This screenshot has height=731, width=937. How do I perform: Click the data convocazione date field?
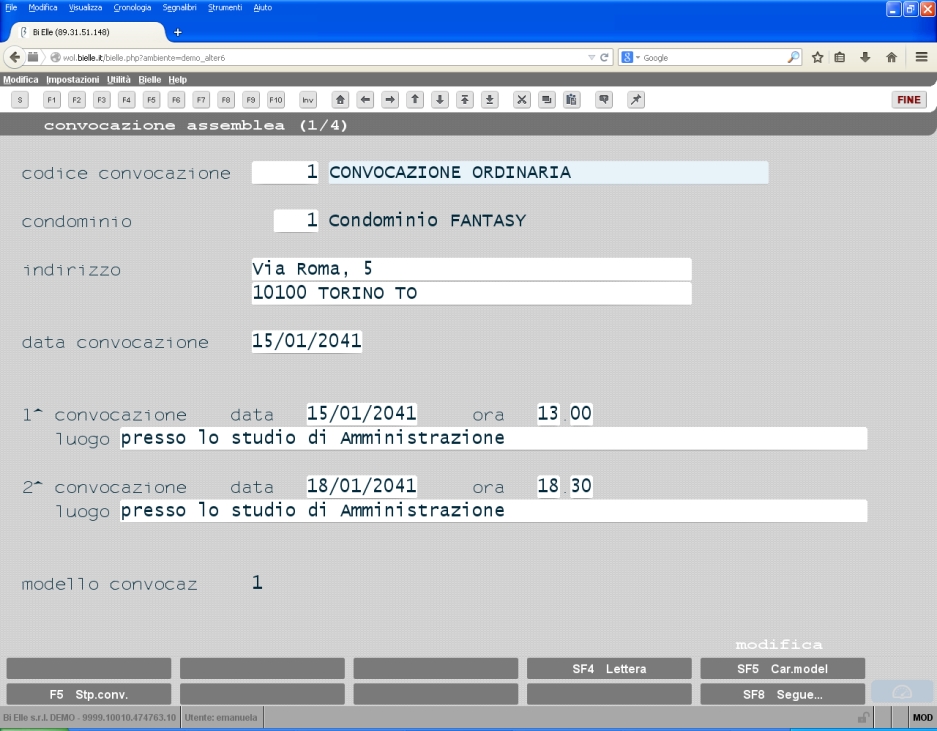(x=307, y=341)
